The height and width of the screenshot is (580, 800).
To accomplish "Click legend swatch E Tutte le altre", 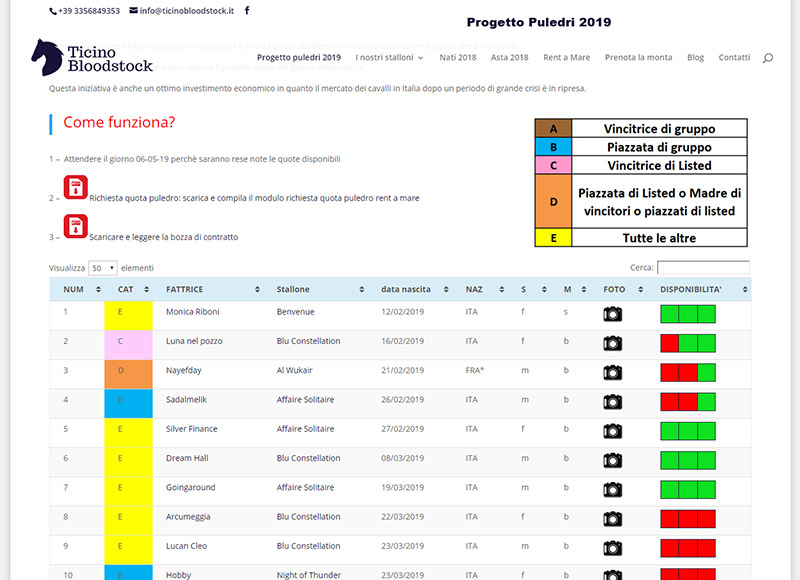I will (553, 238).
